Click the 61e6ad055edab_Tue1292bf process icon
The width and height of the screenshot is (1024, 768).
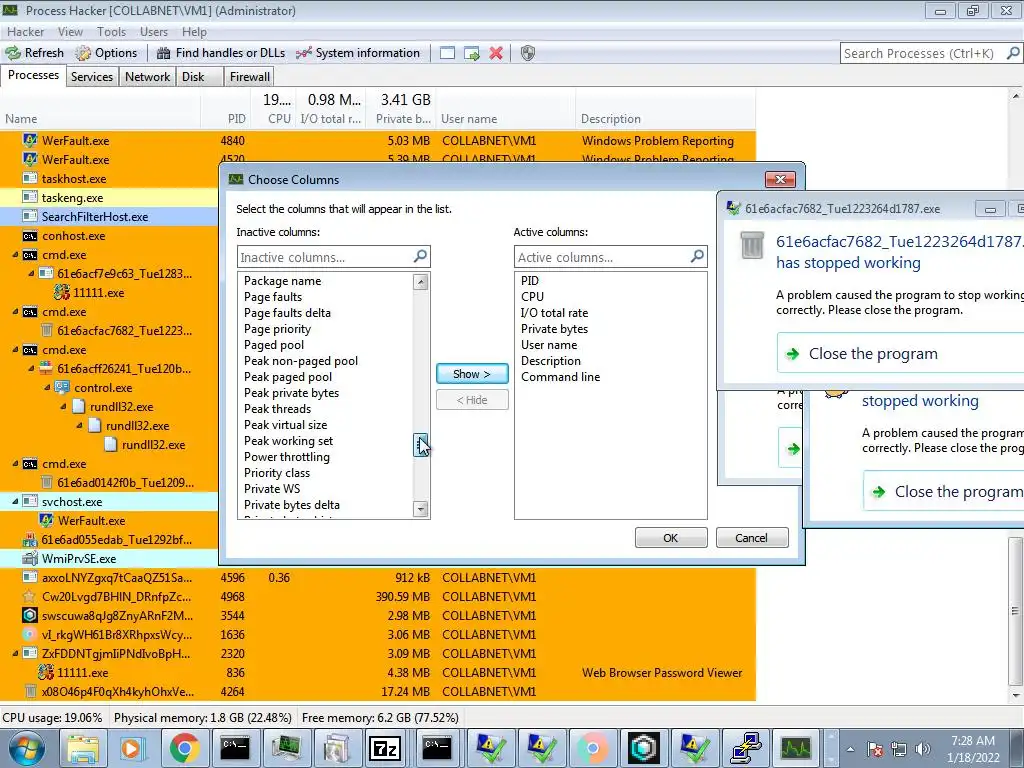[29, 539]
